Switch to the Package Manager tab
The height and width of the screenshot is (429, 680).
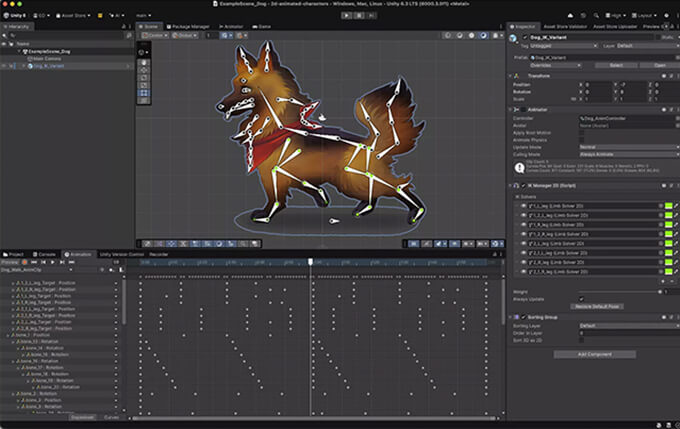[185, 26]
